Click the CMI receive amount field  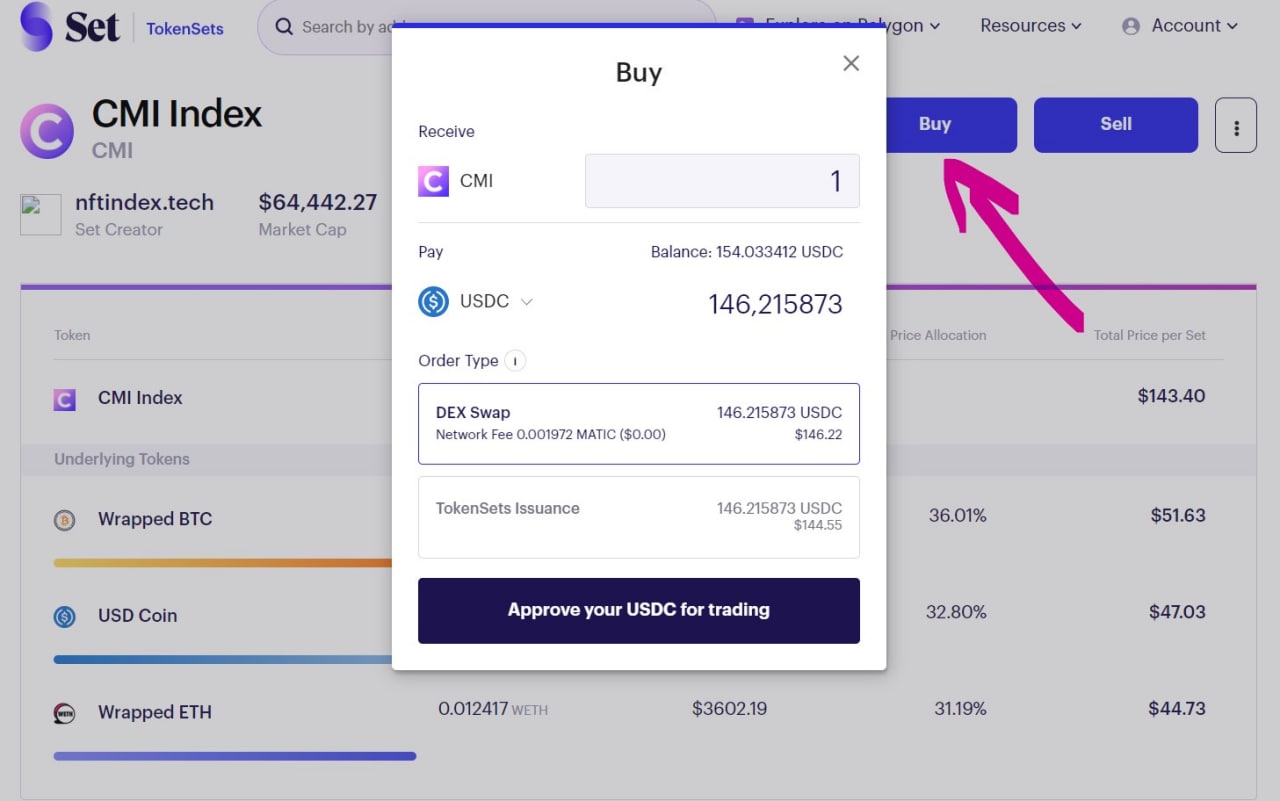pos(722,181)
